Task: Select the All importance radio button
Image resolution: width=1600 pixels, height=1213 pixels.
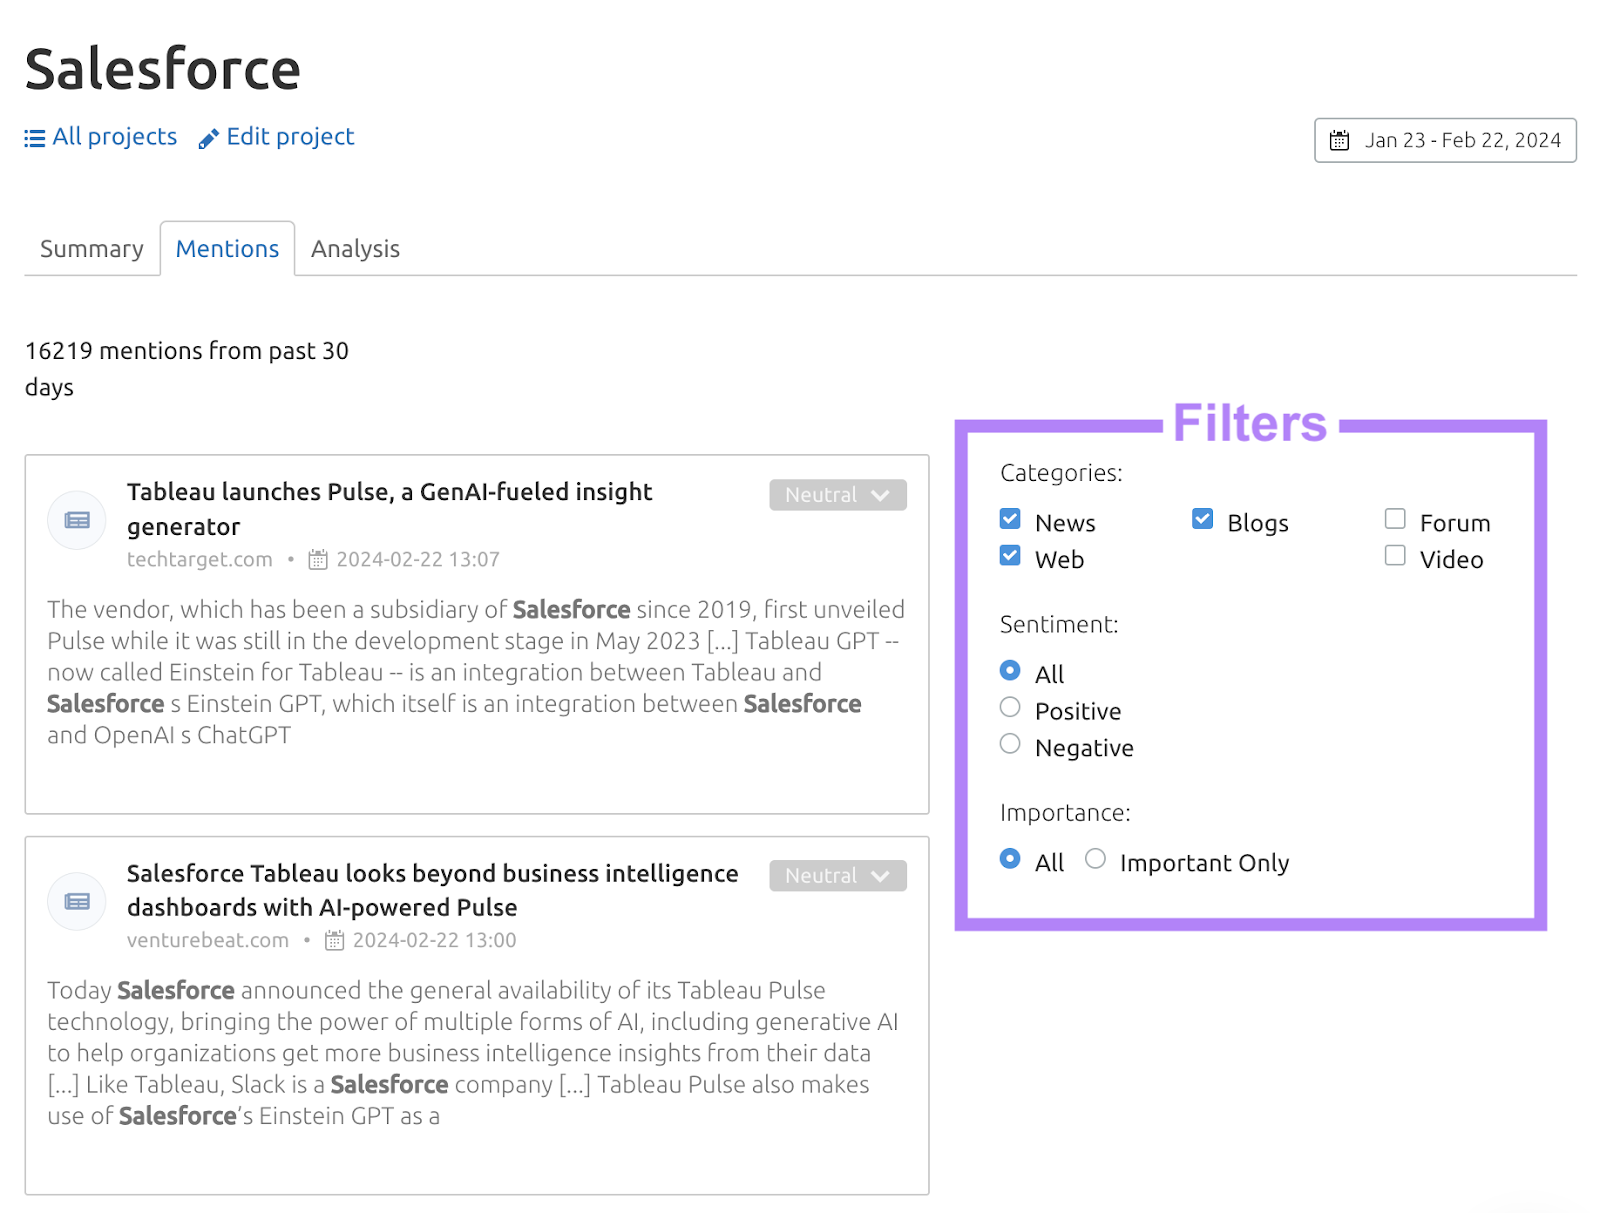Action: click(x=1010, y=859)
